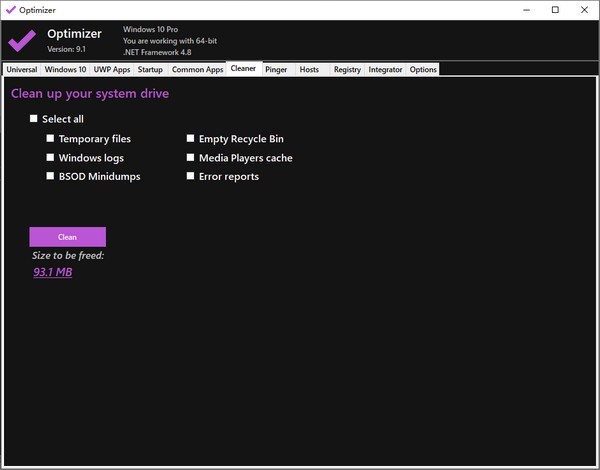The width and height of the screenshot is (600, 470).
Task: Enable Temporary files cleanup
Action: [x=50, y=138]
